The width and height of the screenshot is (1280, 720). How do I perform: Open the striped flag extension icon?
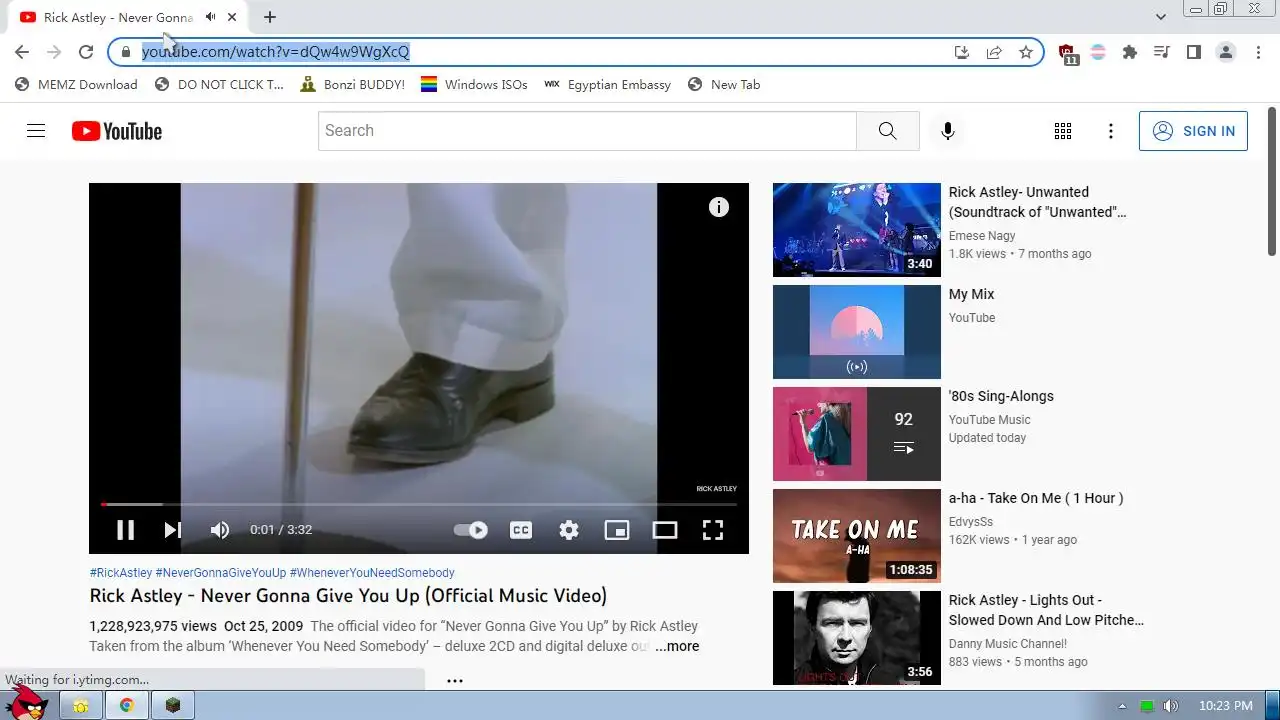pos(1098,52)
